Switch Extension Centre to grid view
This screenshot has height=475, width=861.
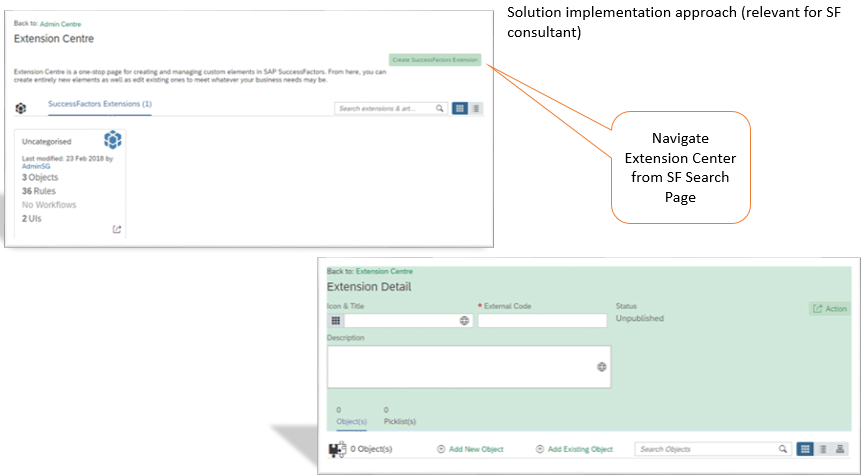coord(460,109)
